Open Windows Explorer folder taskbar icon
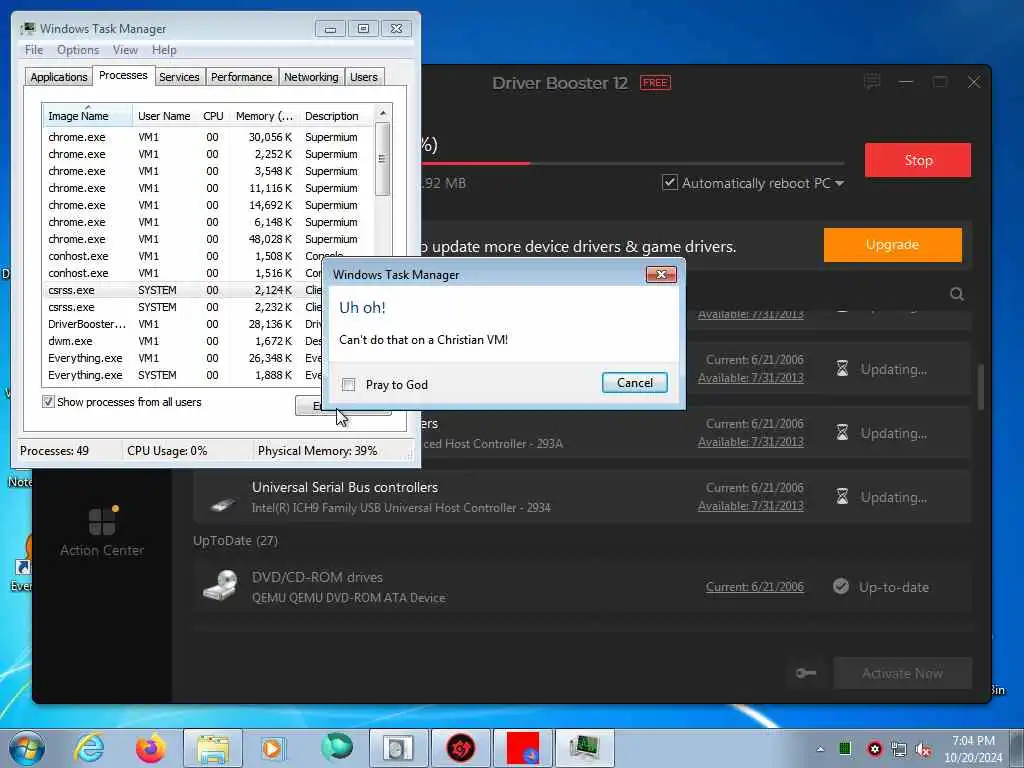Screen dimensions: 1024x768 click(213, 748)
